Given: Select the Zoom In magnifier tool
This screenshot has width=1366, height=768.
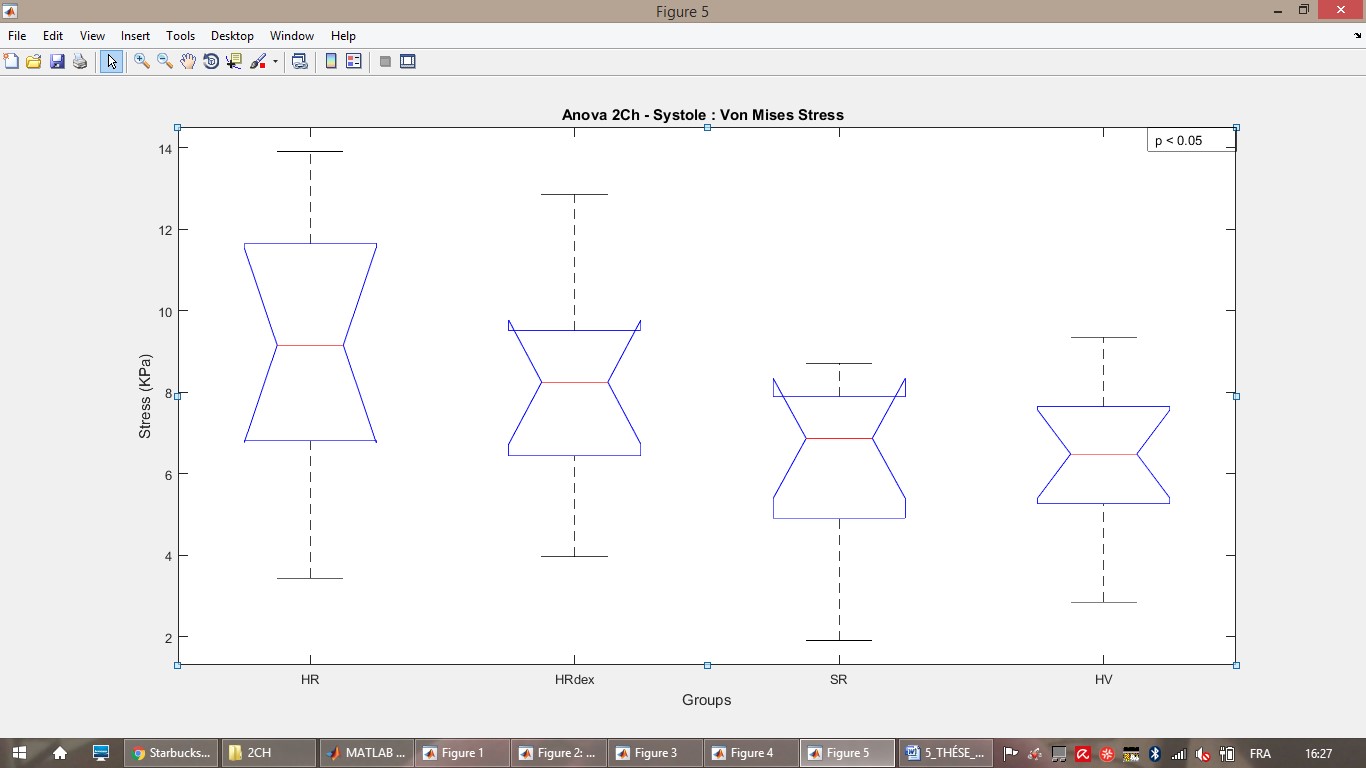Looking at the screenshot, I should click(142, 62).
